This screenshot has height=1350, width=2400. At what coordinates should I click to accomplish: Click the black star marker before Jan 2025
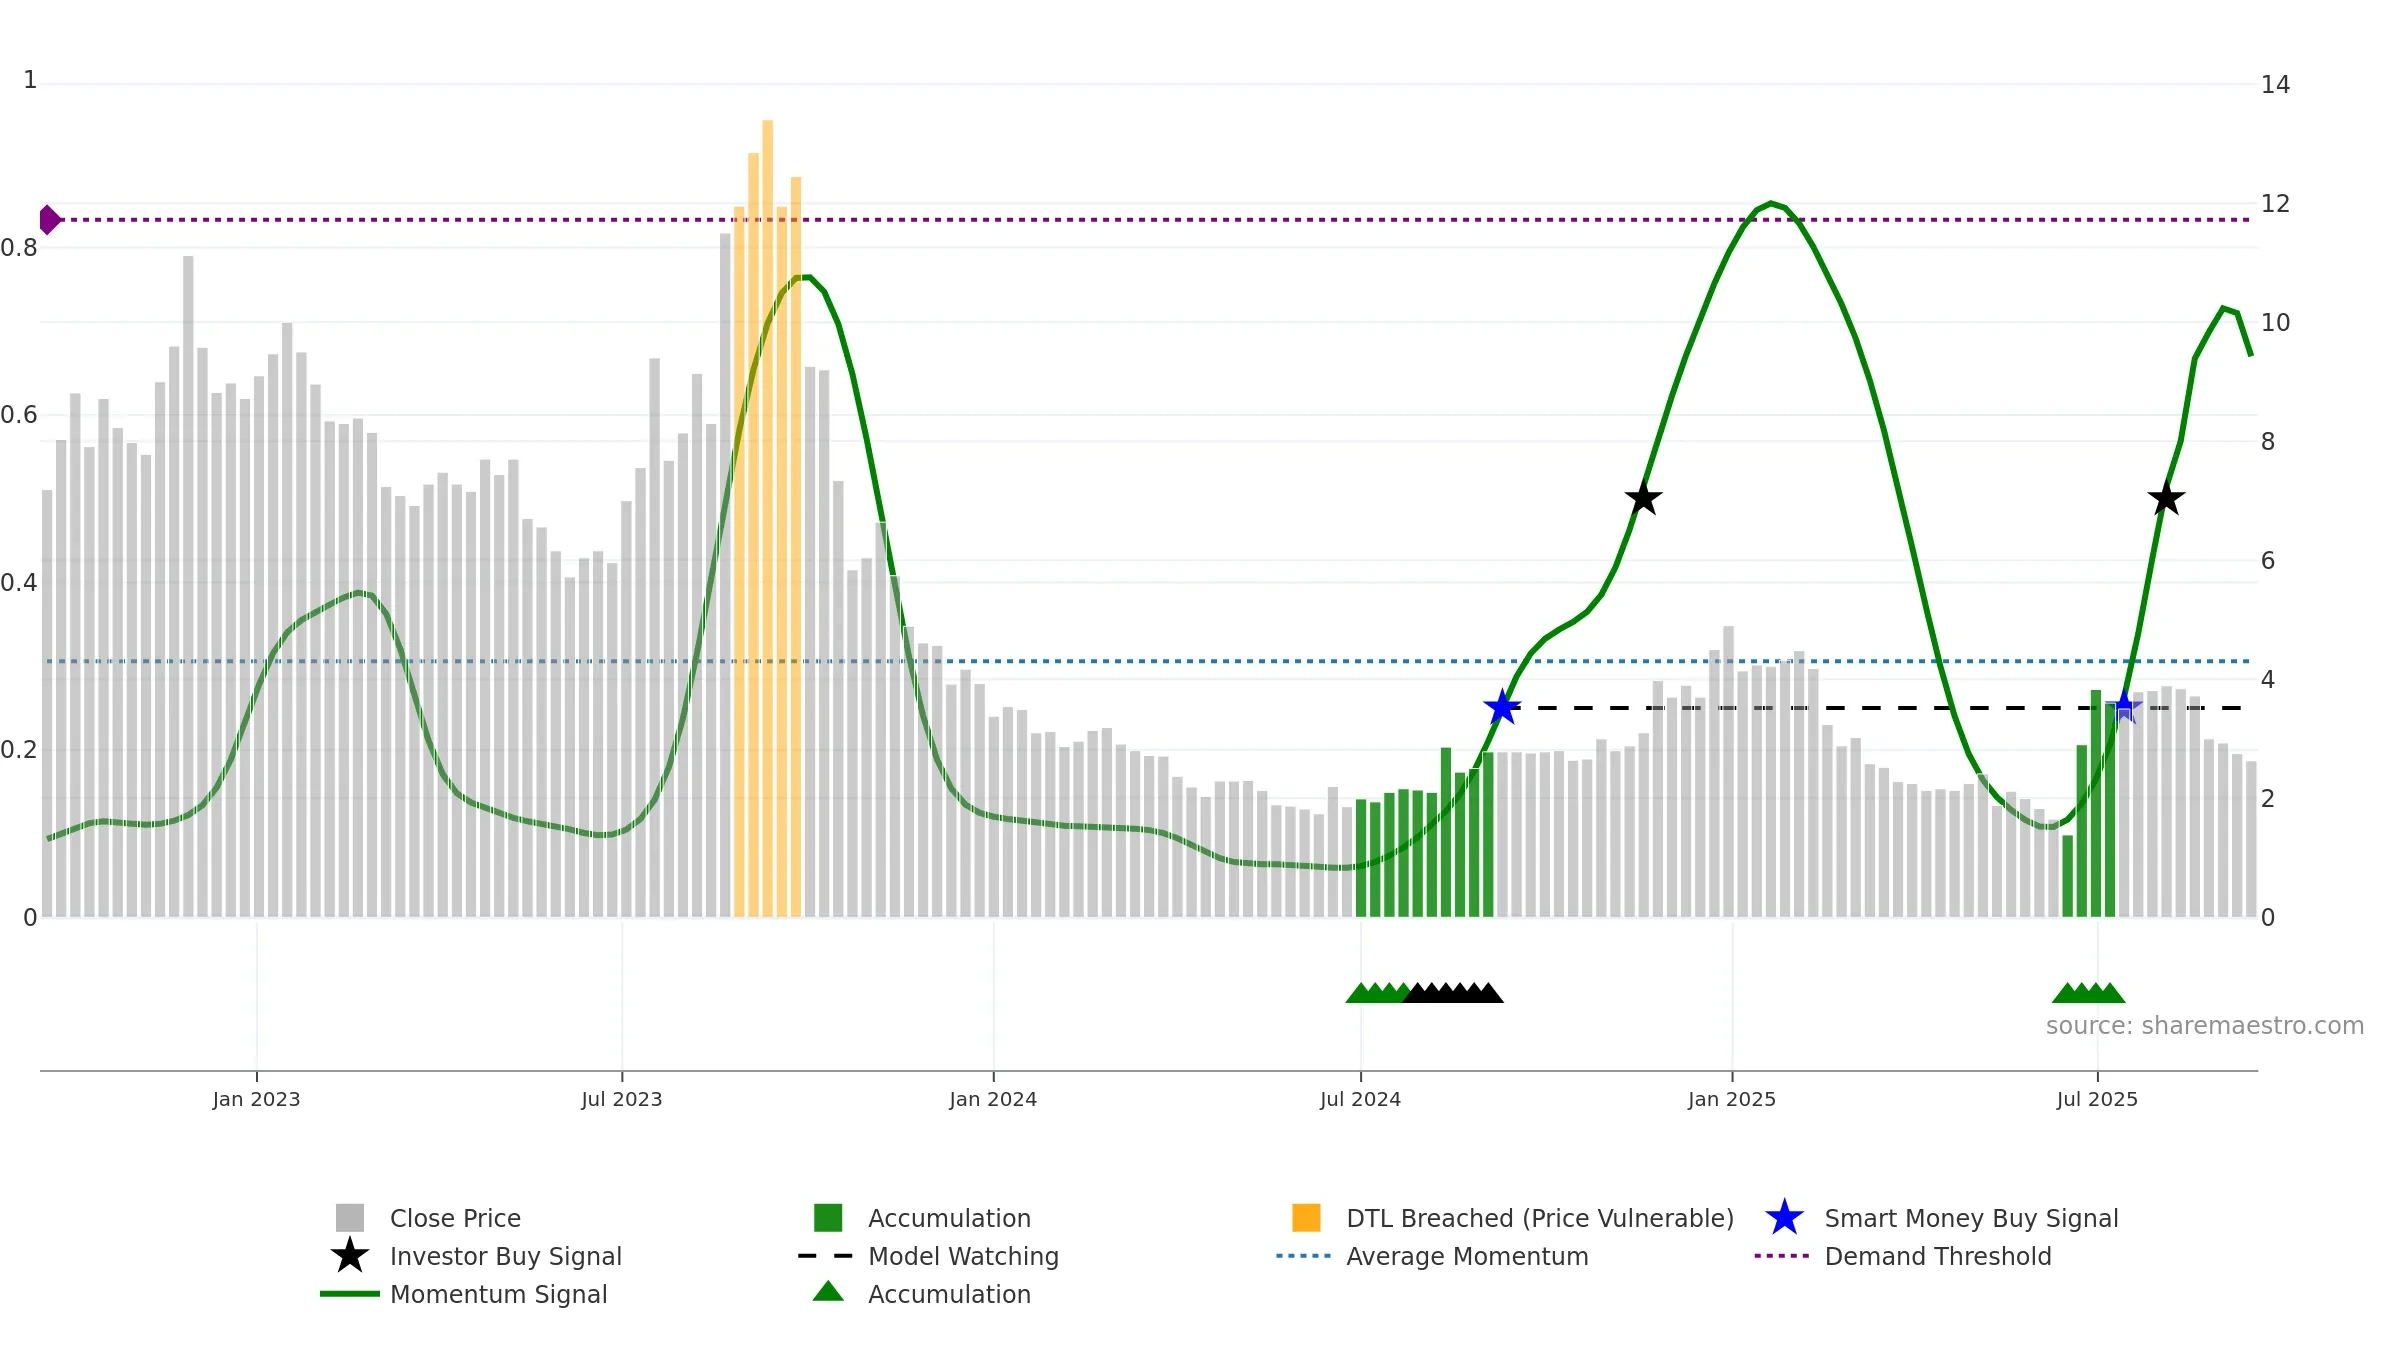coord(1643,498)
